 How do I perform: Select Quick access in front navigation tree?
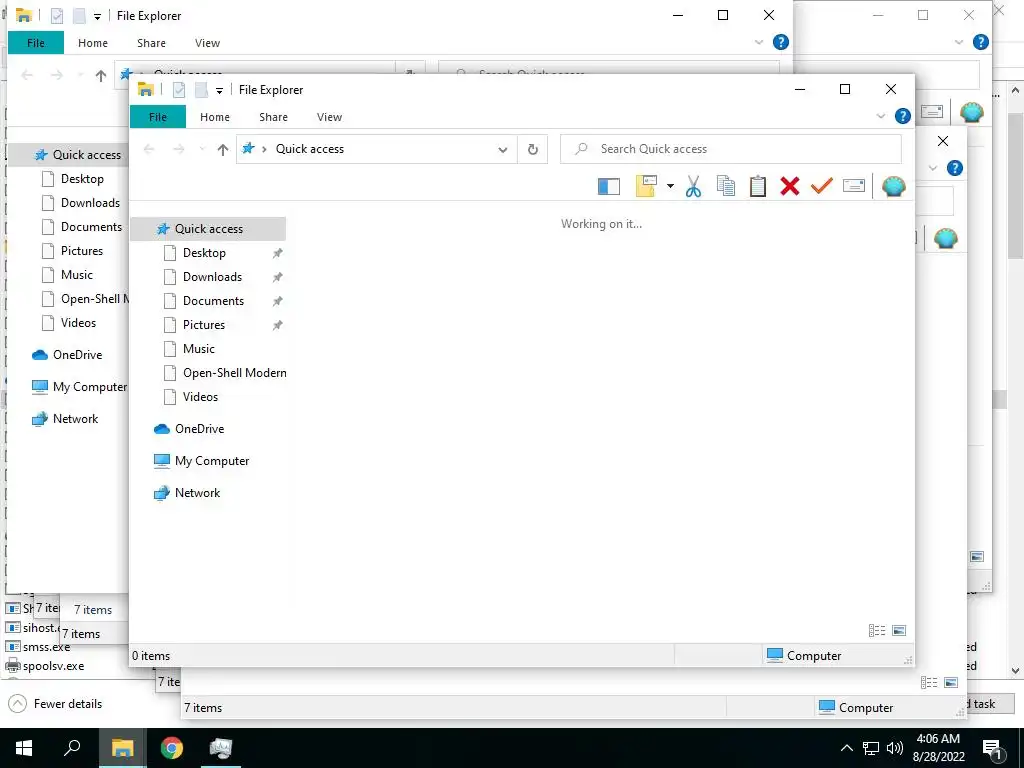(208, 229)
